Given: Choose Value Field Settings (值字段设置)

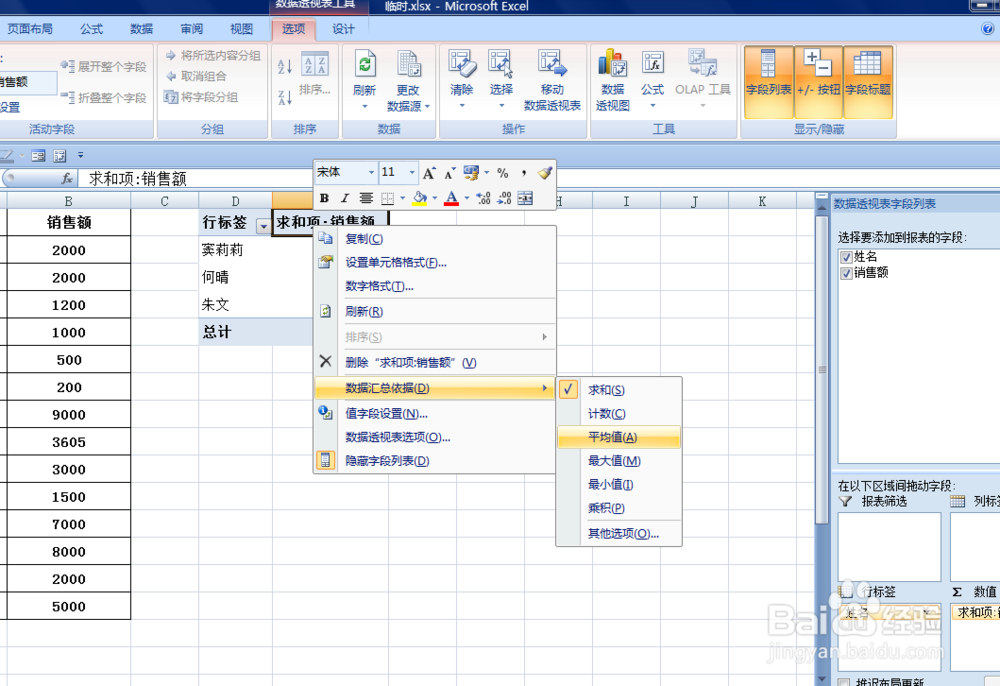Looking at the screenshot, I should coord(434,414).
